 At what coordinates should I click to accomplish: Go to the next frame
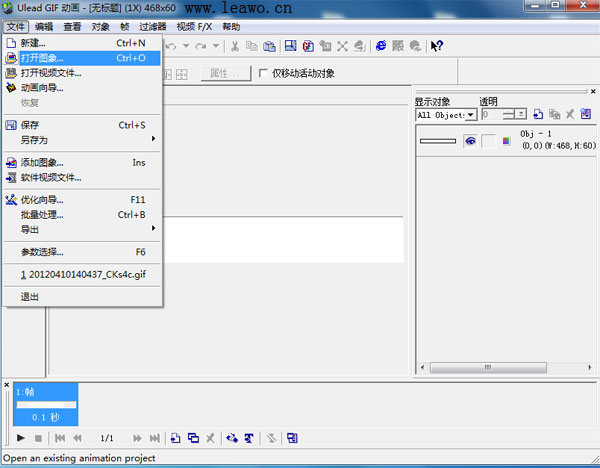[137, 438]
